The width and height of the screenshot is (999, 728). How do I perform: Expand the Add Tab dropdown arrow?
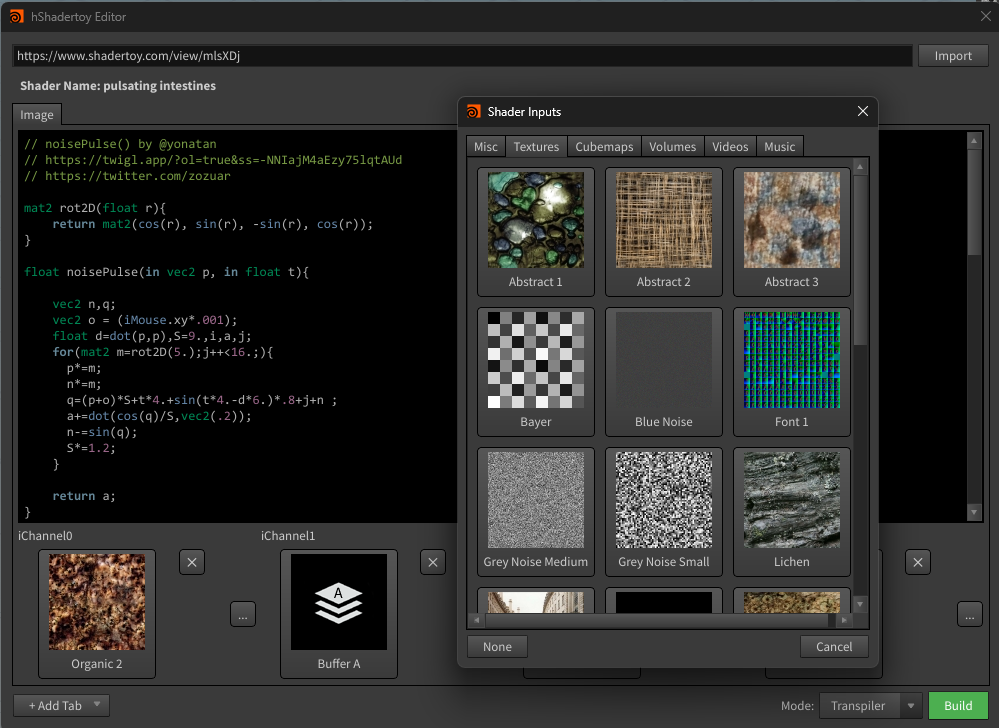click(97, 704)
